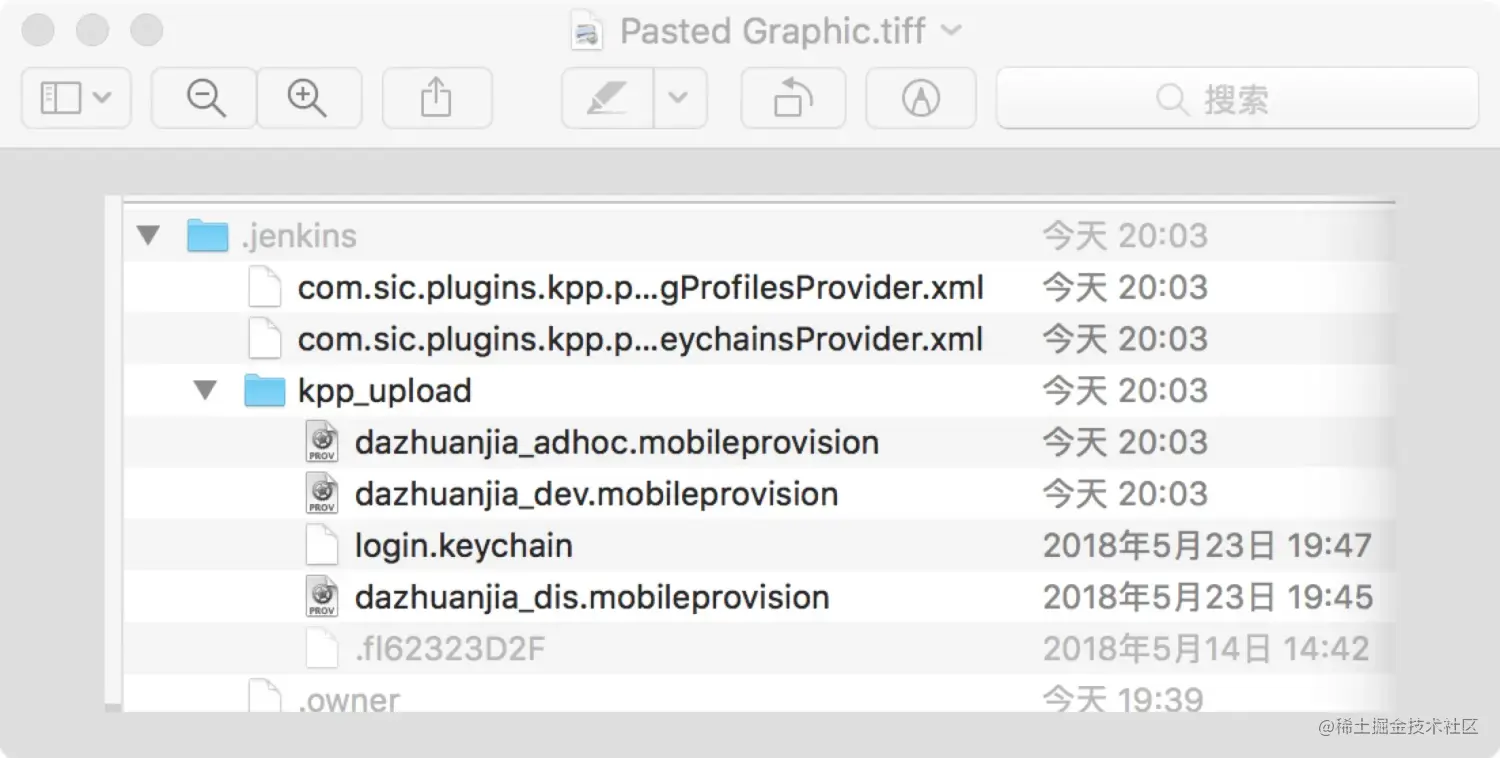
Task: Click the share icon in toolbar
Action: pyautogui.click(x=436, y=98)
